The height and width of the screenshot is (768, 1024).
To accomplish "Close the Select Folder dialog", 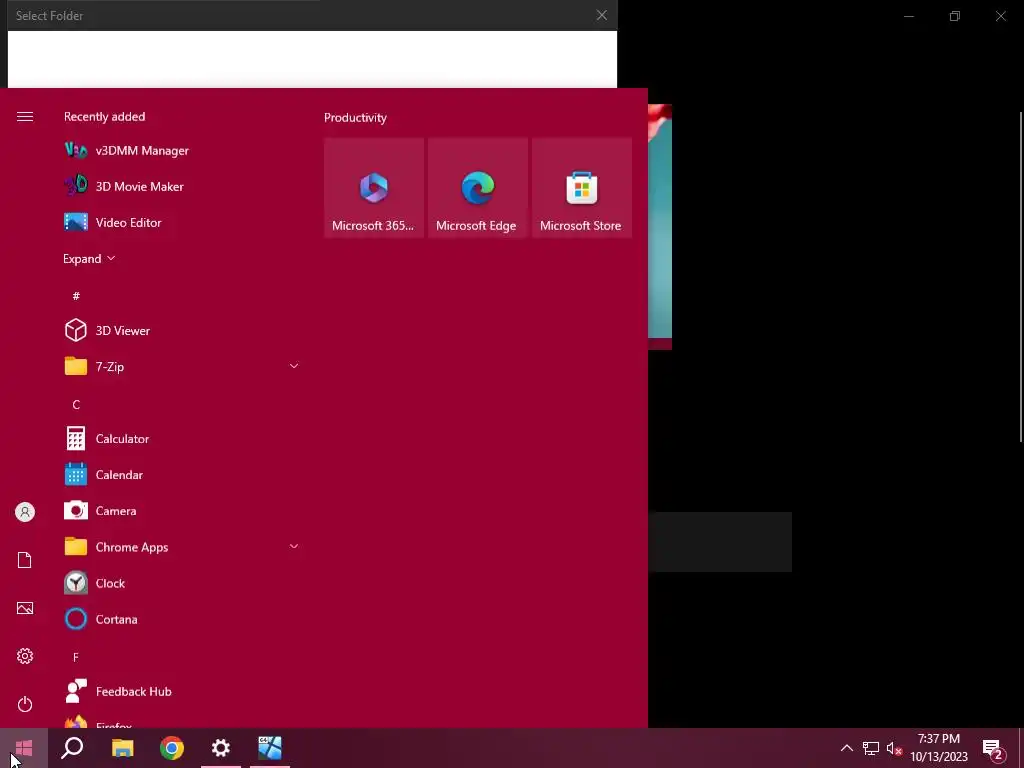I will (601, 15).
